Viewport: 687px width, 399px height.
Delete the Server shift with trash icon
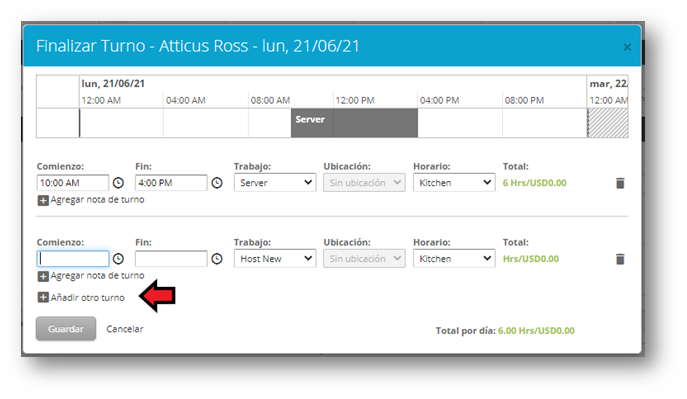click(x=620, y=183)
